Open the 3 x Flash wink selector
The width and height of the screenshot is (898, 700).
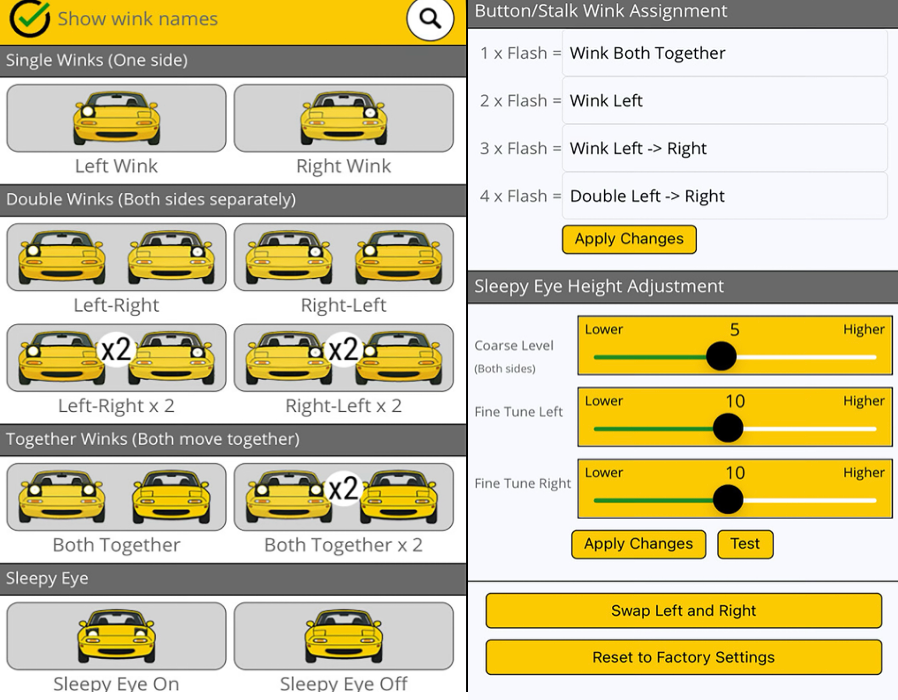pyautogui.click(x=724, y=149)
